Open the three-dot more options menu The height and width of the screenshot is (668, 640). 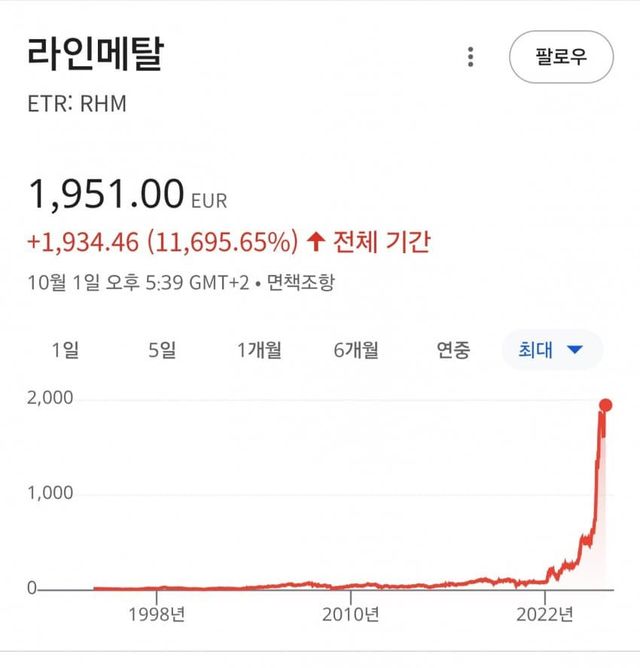click(x=471, y=57)
